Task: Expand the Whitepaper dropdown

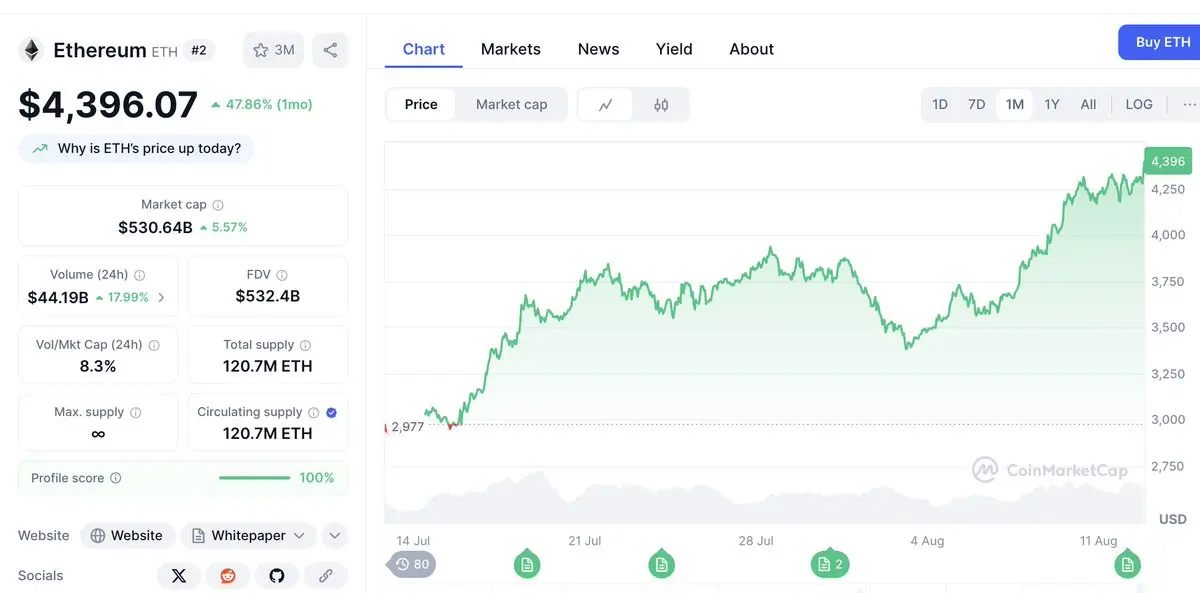Action: coord(249,536)
